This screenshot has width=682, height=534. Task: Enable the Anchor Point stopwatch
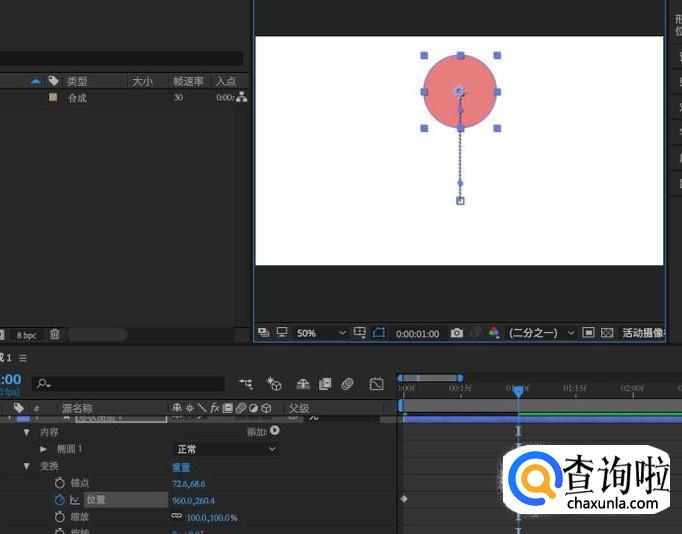[60, 483]
